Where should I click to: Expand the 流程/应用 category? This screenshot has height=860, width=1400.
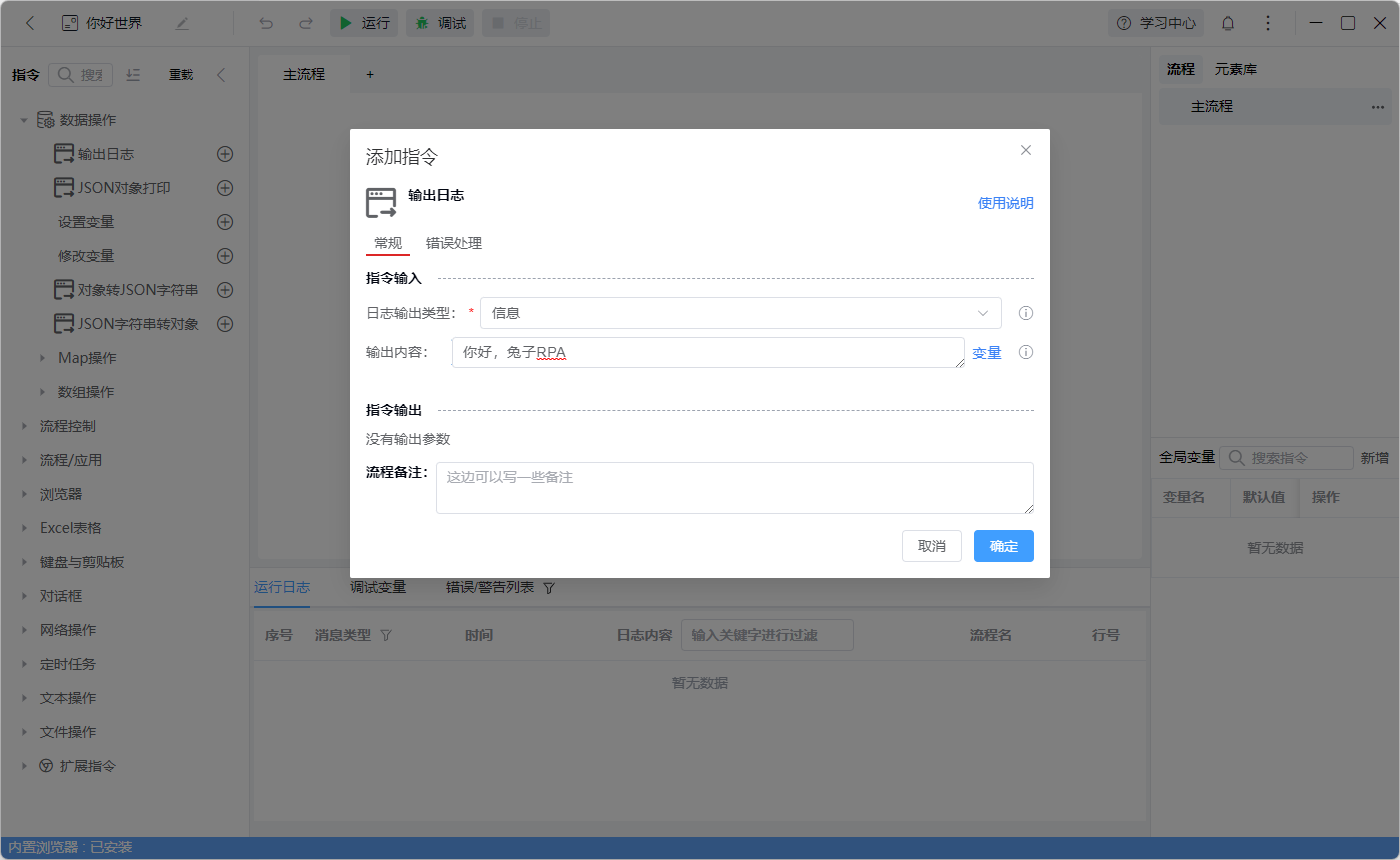coord(24,460)
